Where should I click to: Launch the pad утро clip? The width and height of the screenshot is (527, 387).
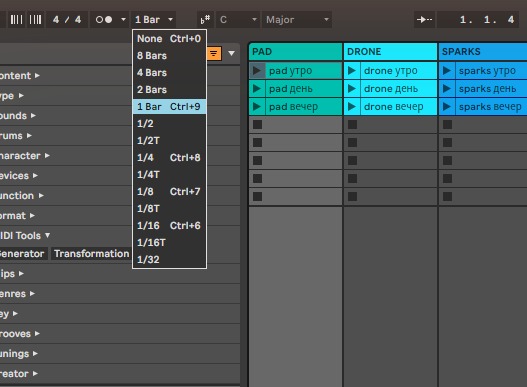pos(257,71)
